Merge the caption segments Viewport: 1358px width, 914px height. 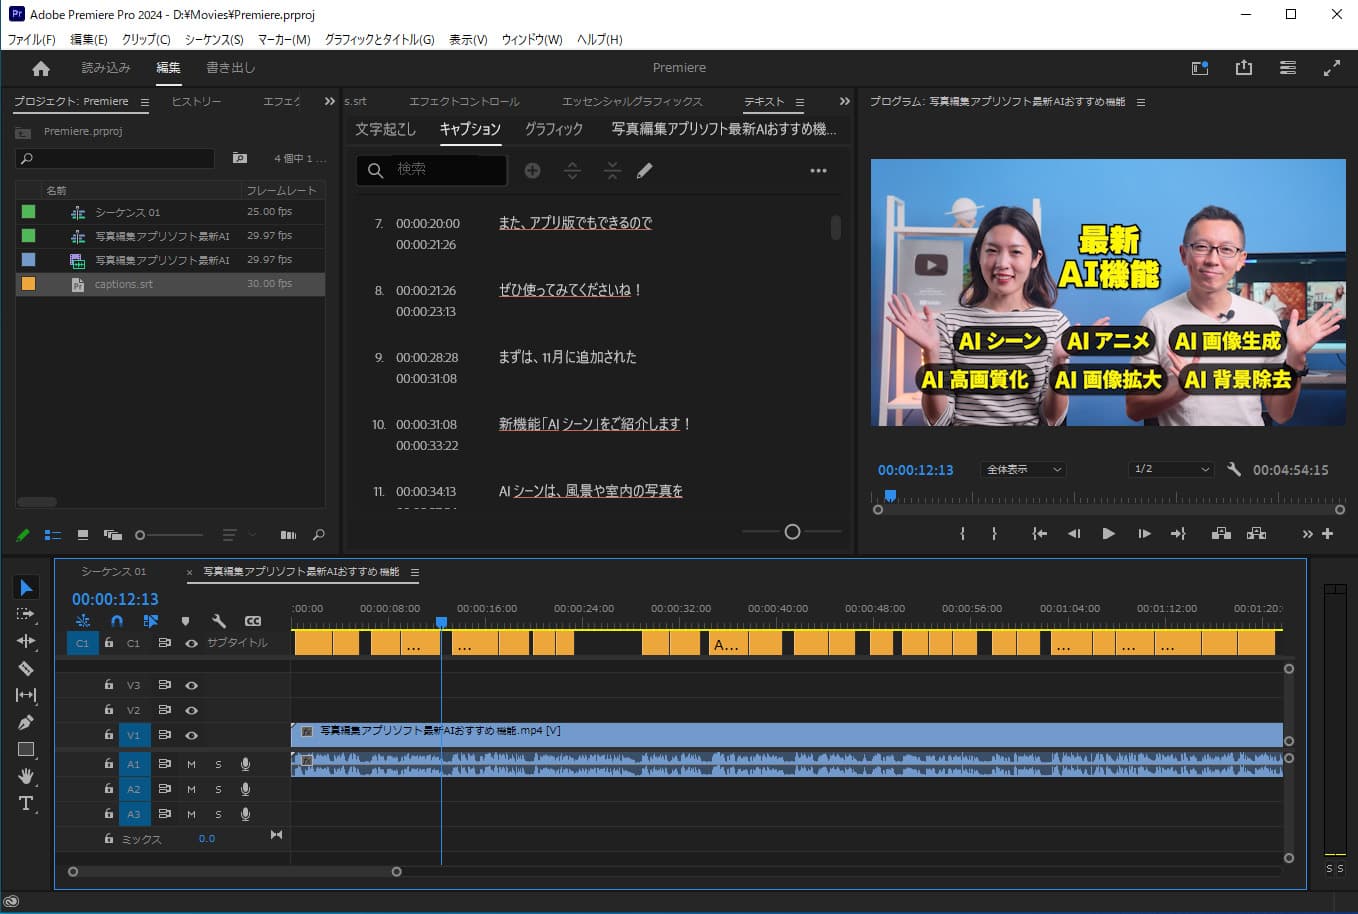tap(612, 171)
